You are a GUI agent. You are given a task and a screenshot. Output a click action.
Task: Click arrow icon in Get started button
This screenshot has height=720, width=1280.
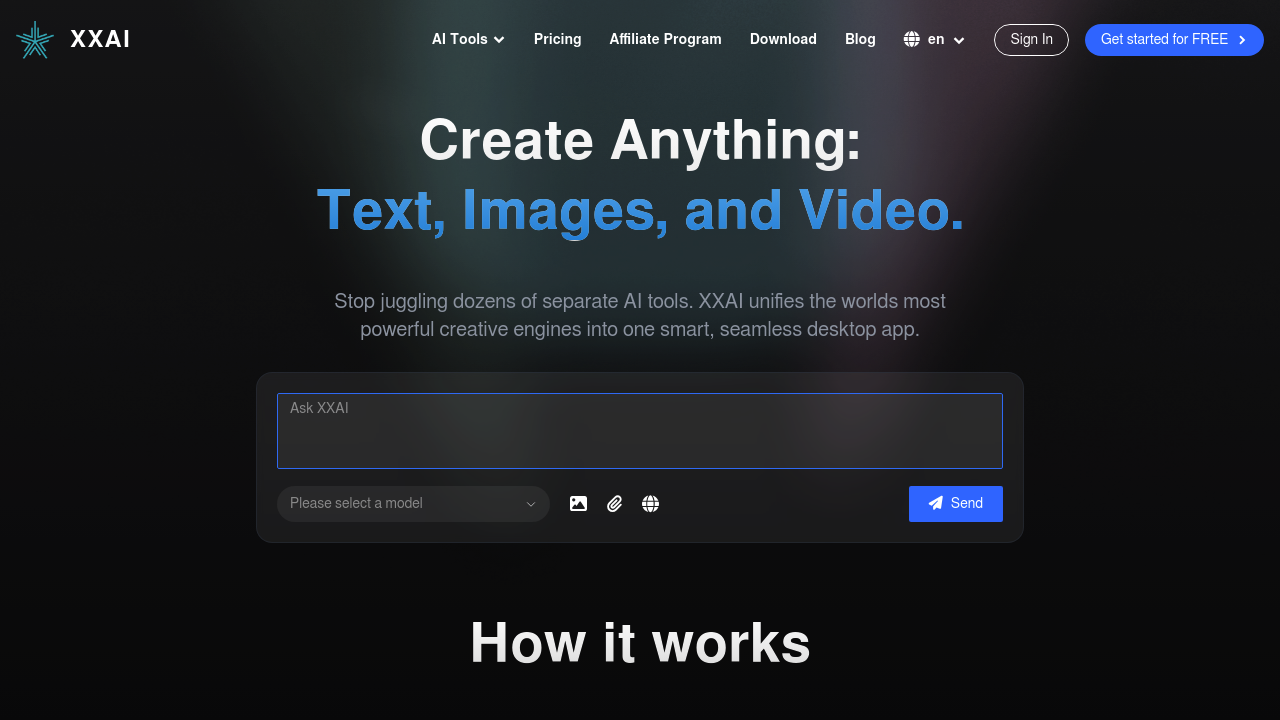point(1242,40)
